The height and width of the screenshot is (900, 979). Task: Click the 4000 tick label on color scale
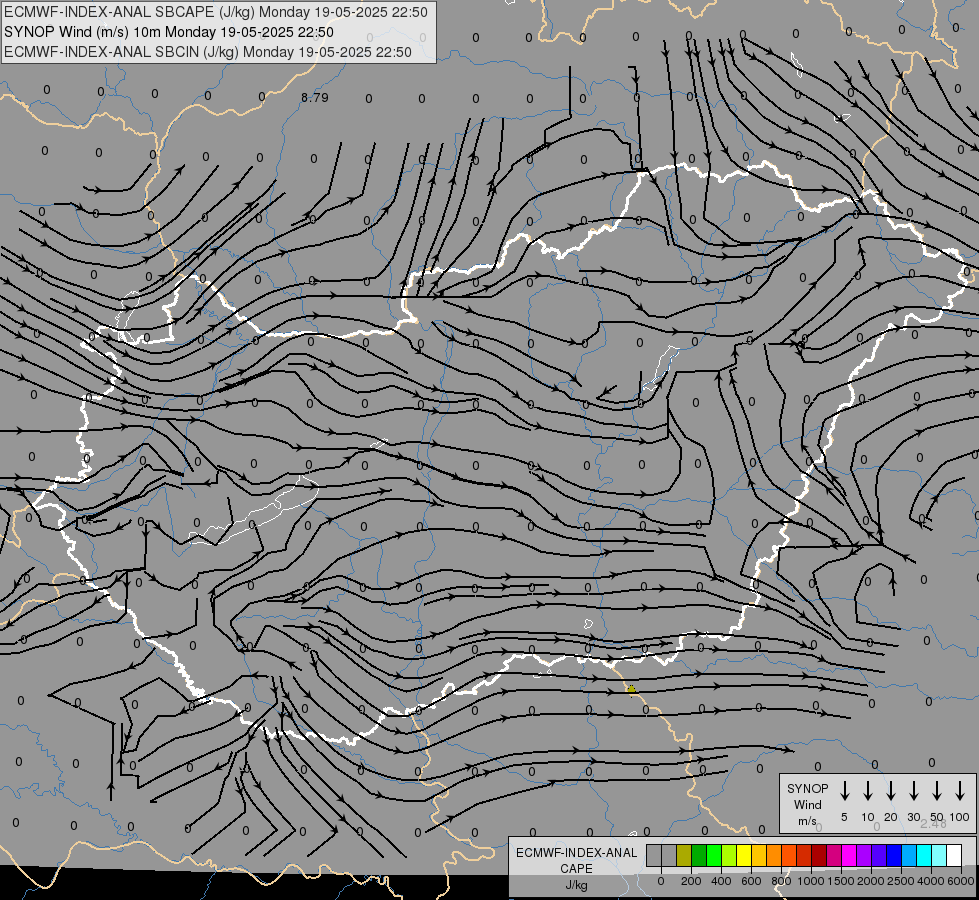(x=931, y=881)
